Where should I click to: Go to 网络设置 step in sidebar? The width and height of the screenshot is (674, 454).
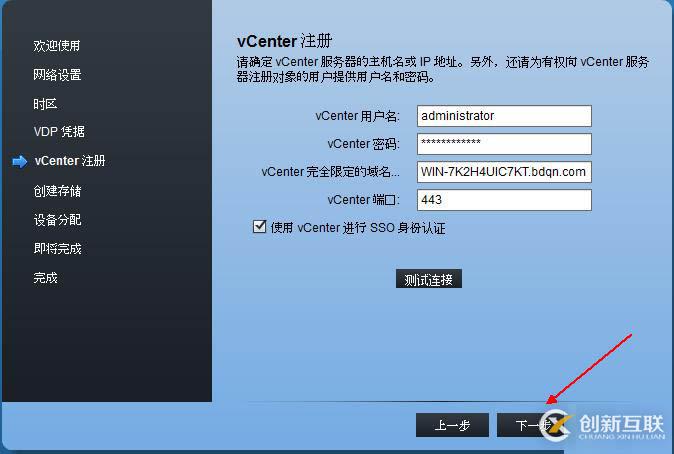[x=57, y=75]
